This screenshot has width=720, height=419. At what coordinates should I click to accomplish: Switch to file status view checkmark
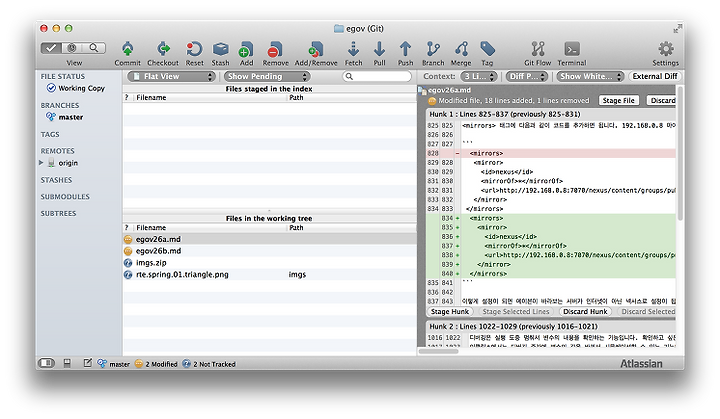[x=51, y=48]
